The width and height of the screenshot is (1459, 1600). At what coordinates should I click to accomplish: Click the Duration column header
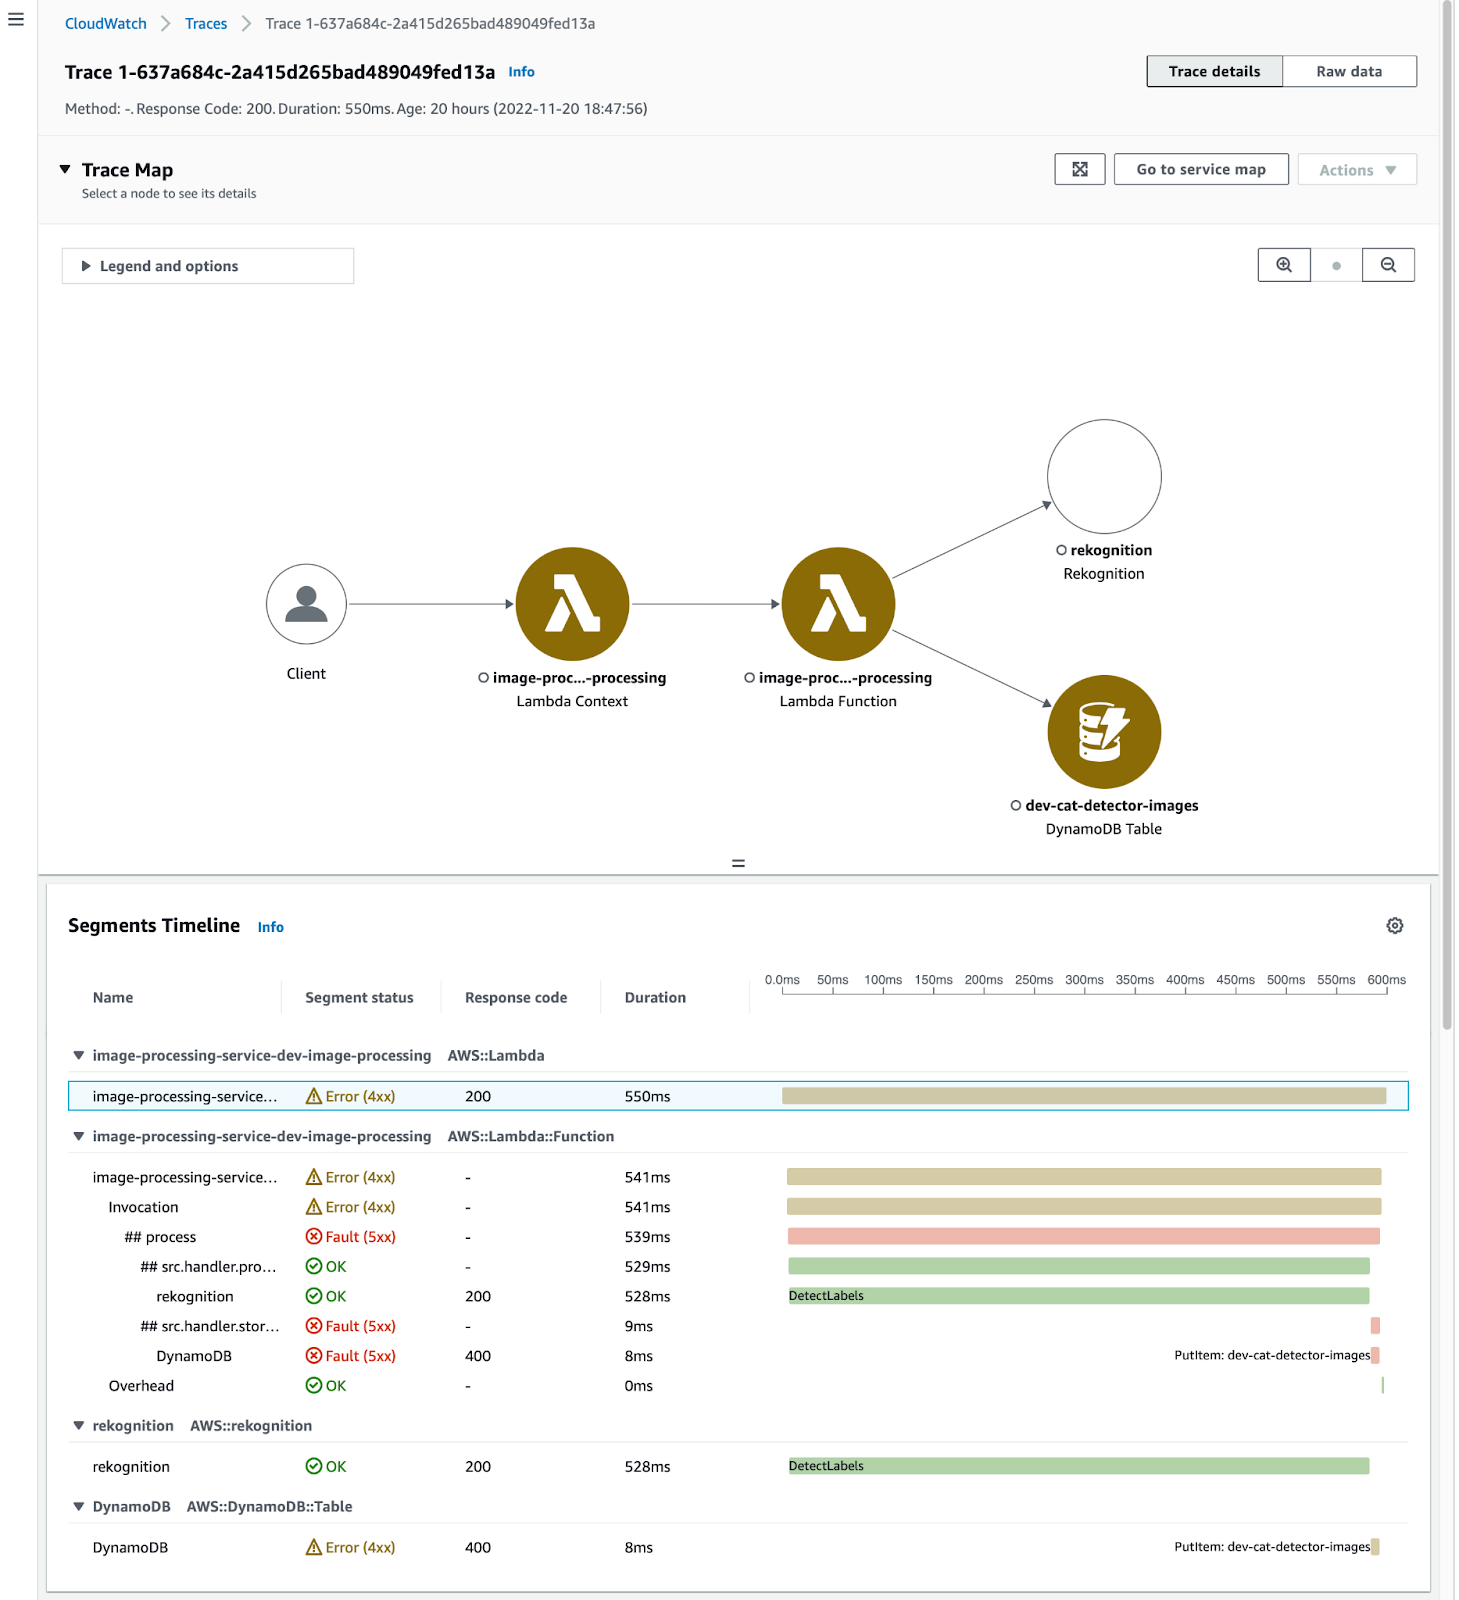[655, 998]
